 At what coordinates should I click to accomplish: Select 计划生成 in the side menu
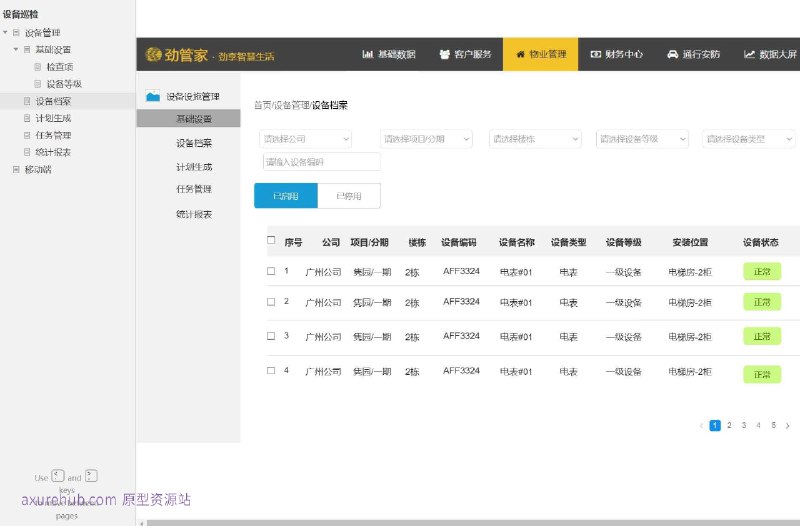point(194,167)
